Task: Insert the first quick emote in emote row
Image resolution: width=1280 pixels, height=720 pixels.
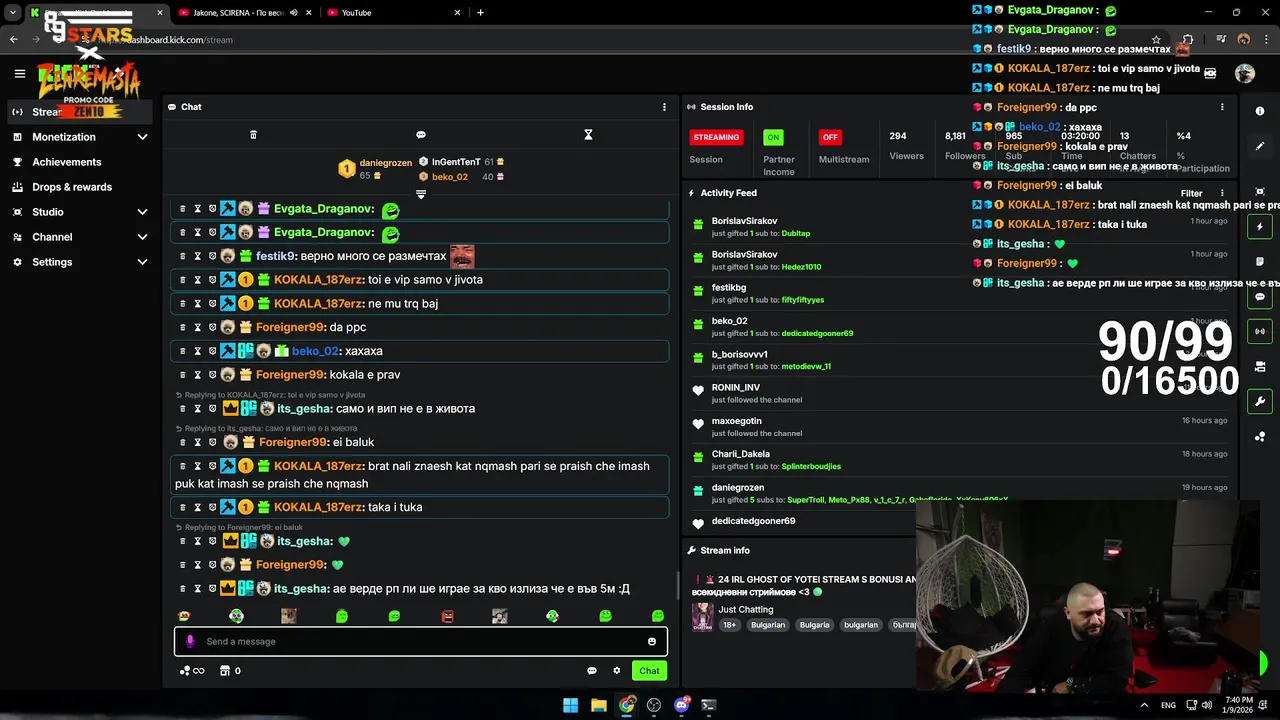Action: pos(184,616)
